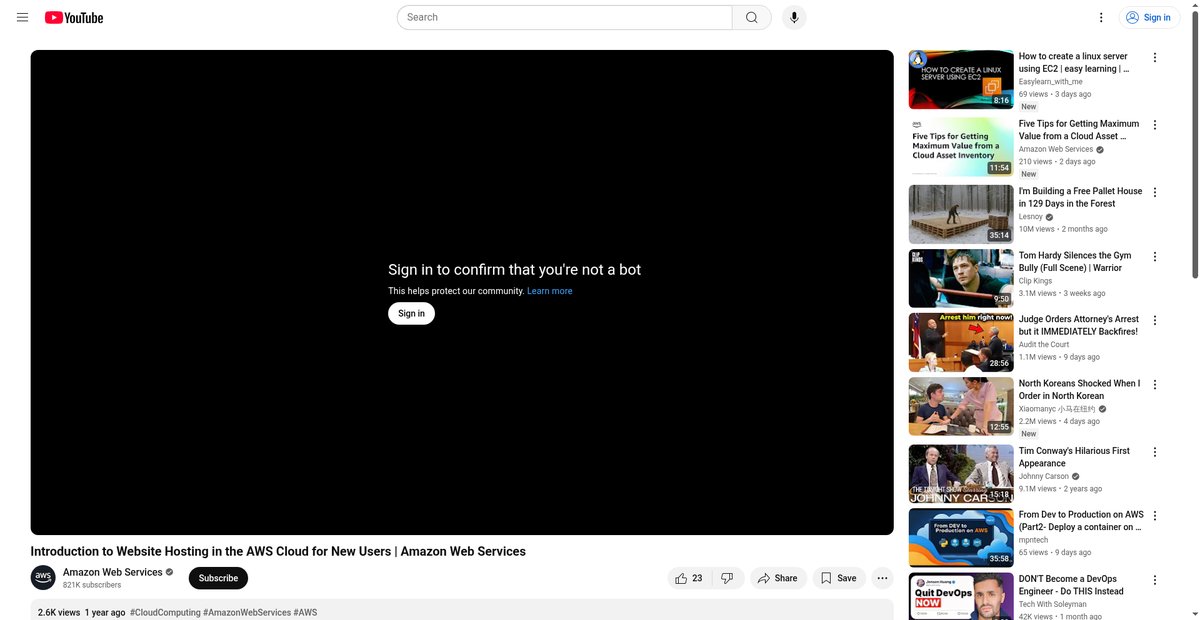
Task: Open options menu for Pallet House video
Action: pyautogui.click(x=1155, y=192)
